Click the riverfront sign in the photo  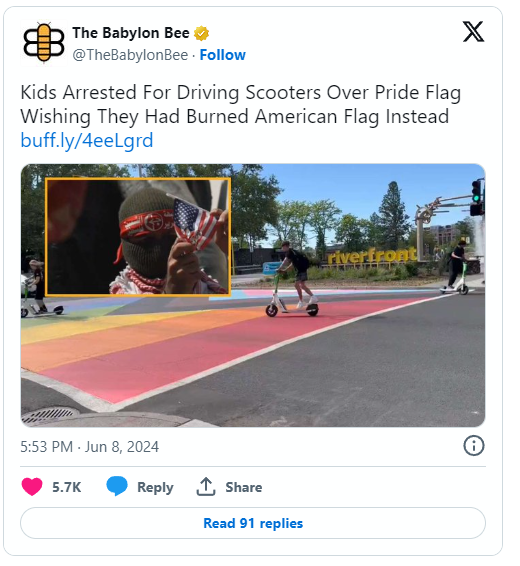pos(372,256)
